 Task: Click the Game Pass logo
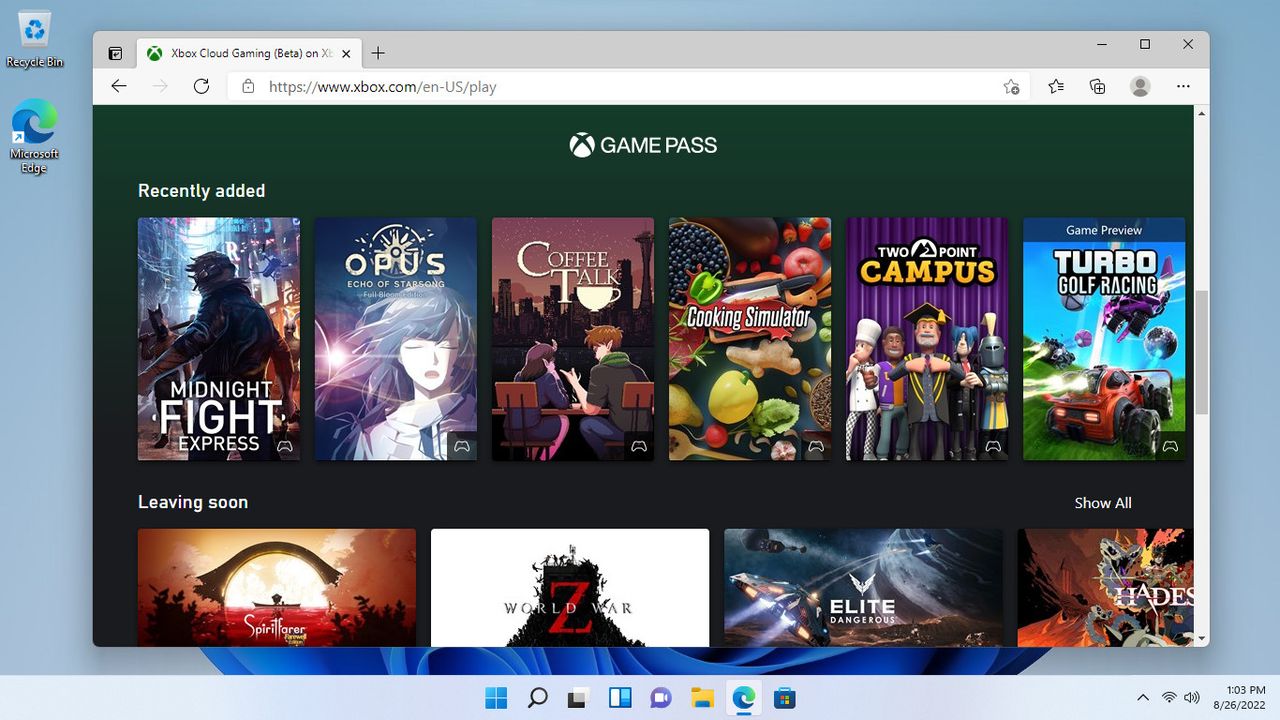point(643,145)
